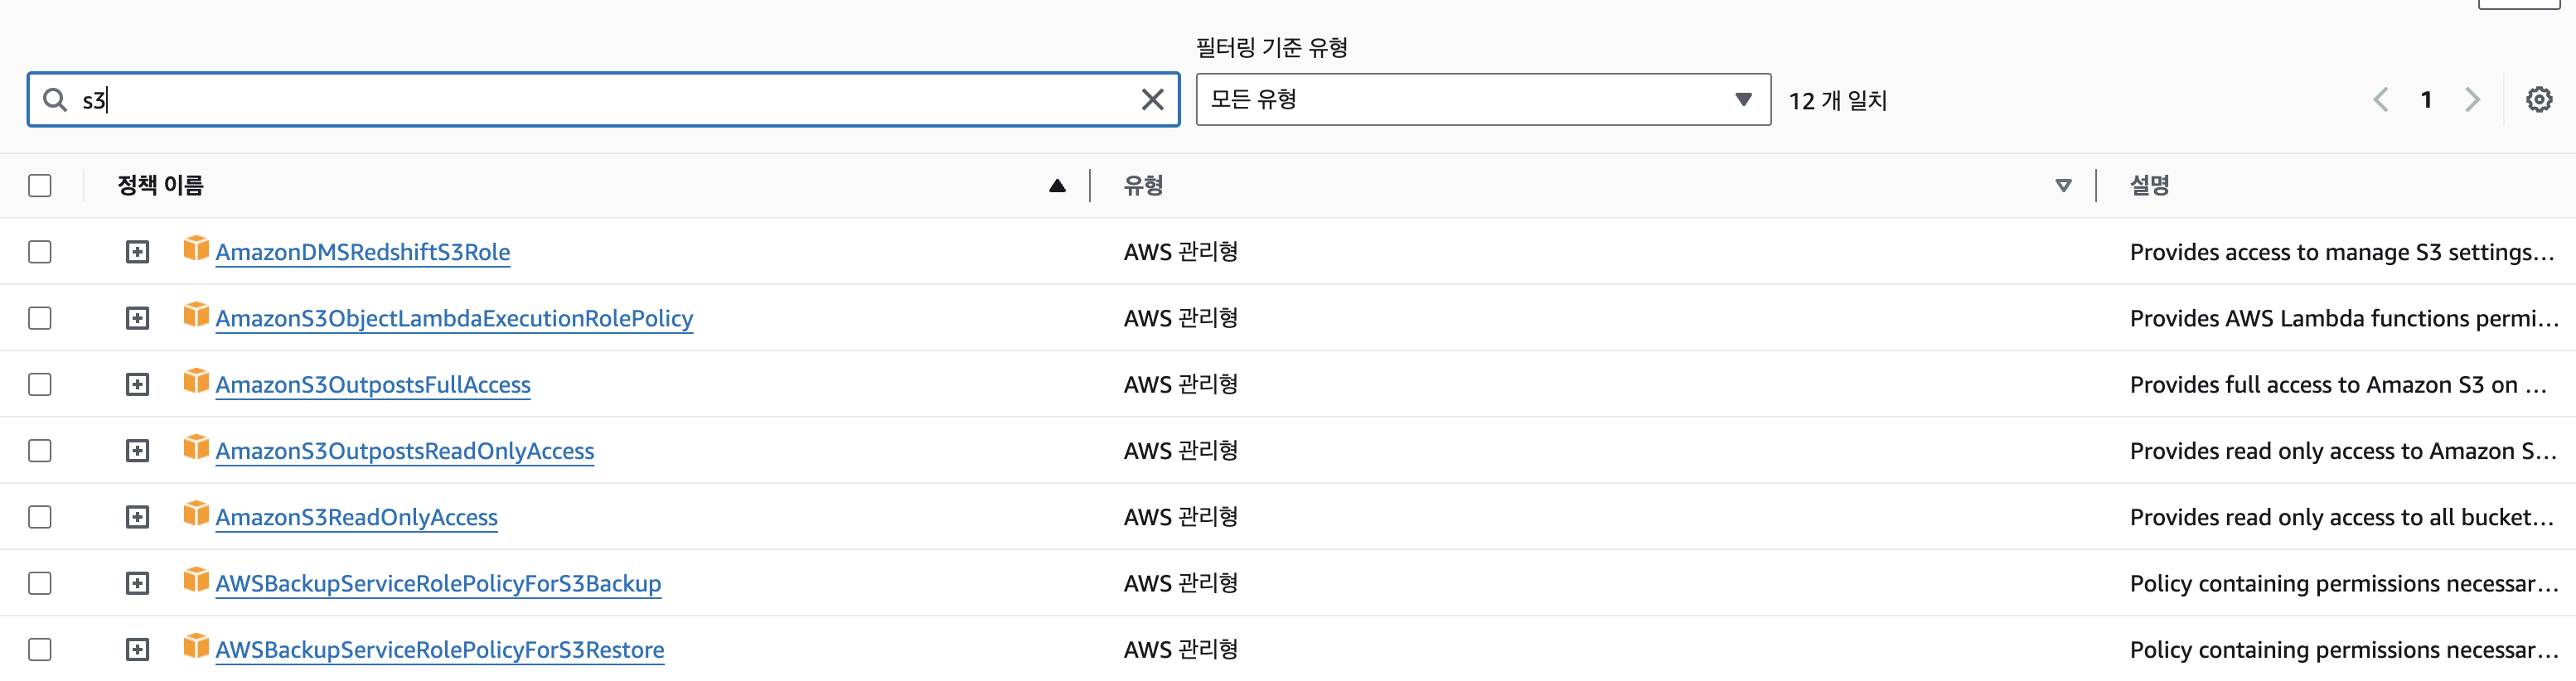Click AWS 관리형 type in AmazonDMSRedshiftS3Role row

pos(1180,252)
